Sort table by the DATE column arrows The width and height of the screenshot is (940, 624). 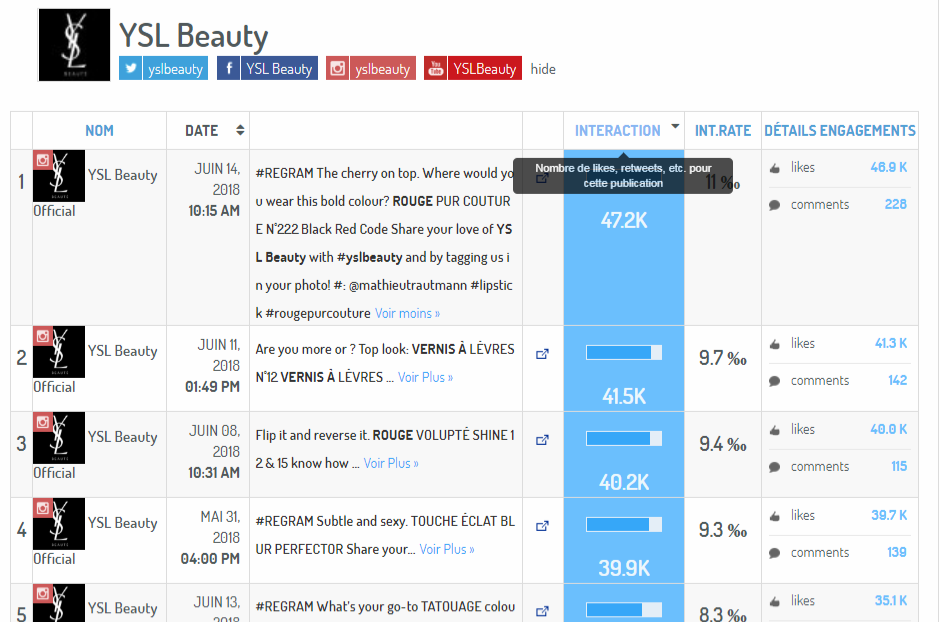(x=240, y=130)
